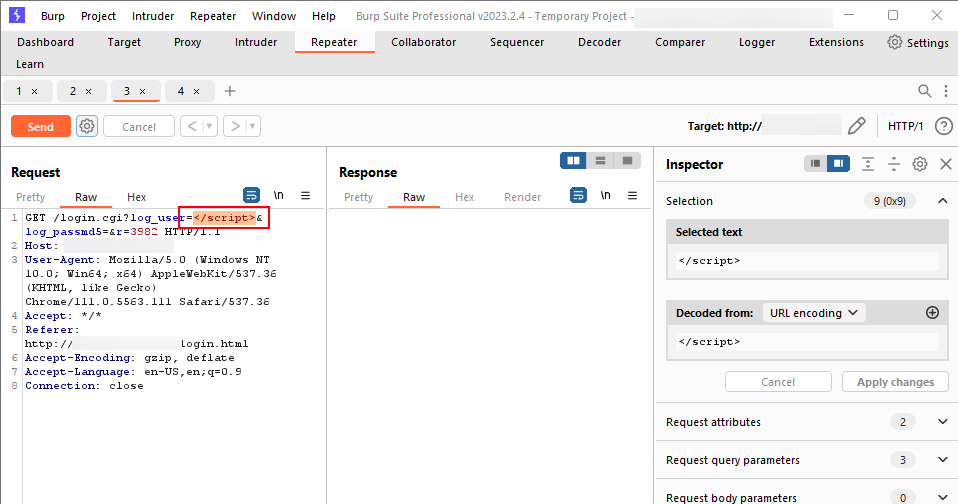Click the Decoded from text field
Viewport: 958px width, 504px height.
tap(807, 341)
